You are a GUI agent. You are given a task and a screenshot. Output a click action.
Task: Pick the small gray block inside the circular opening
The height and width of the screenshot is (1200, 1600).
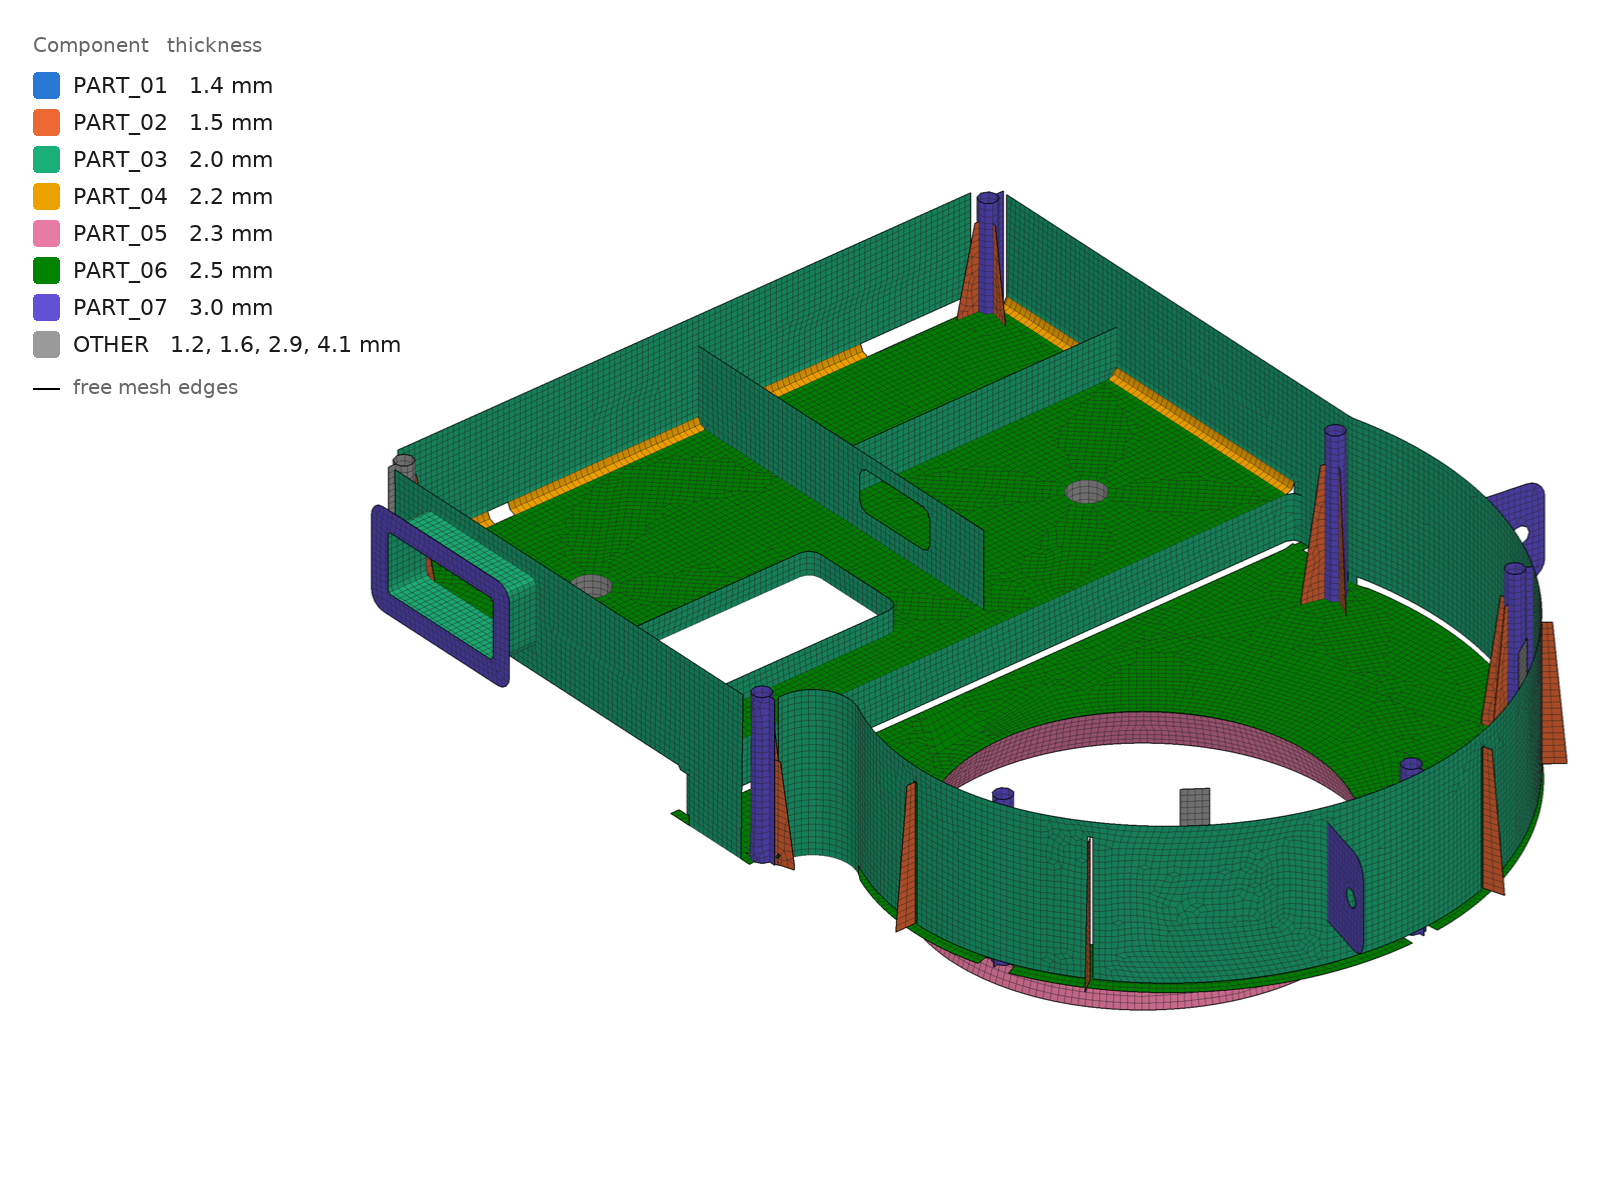pyautogui.click(x=1195, y=807)
